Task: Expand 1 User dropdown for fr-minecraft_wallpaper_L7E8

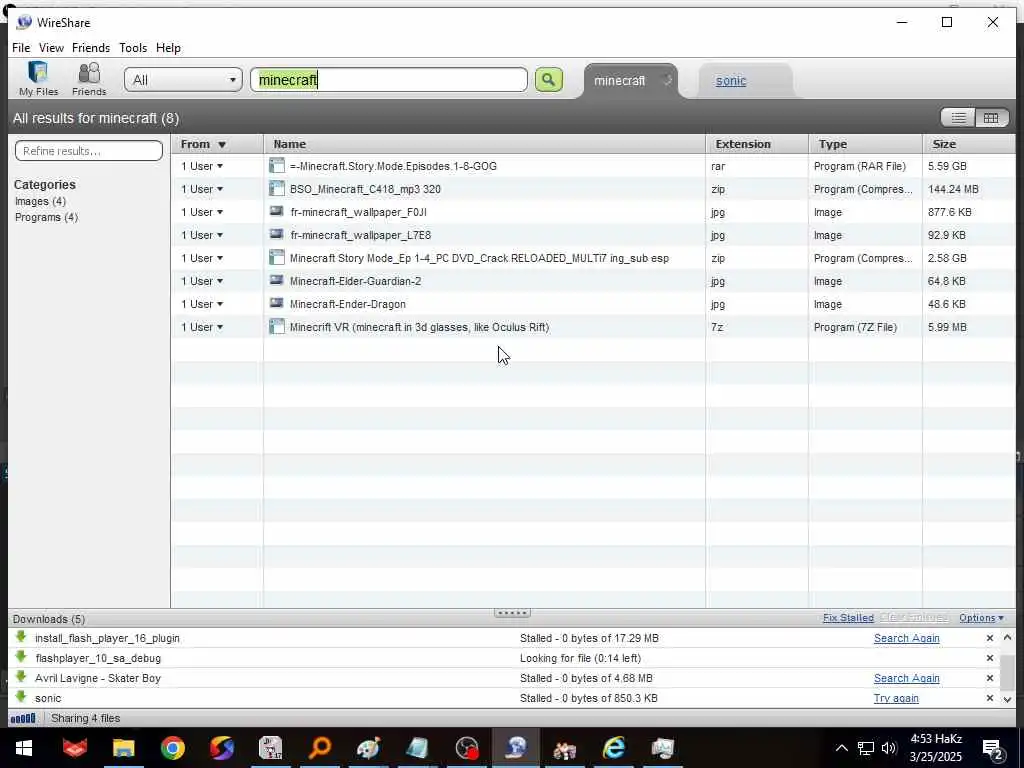Action: pyautogui.click(x=202, y=234)
